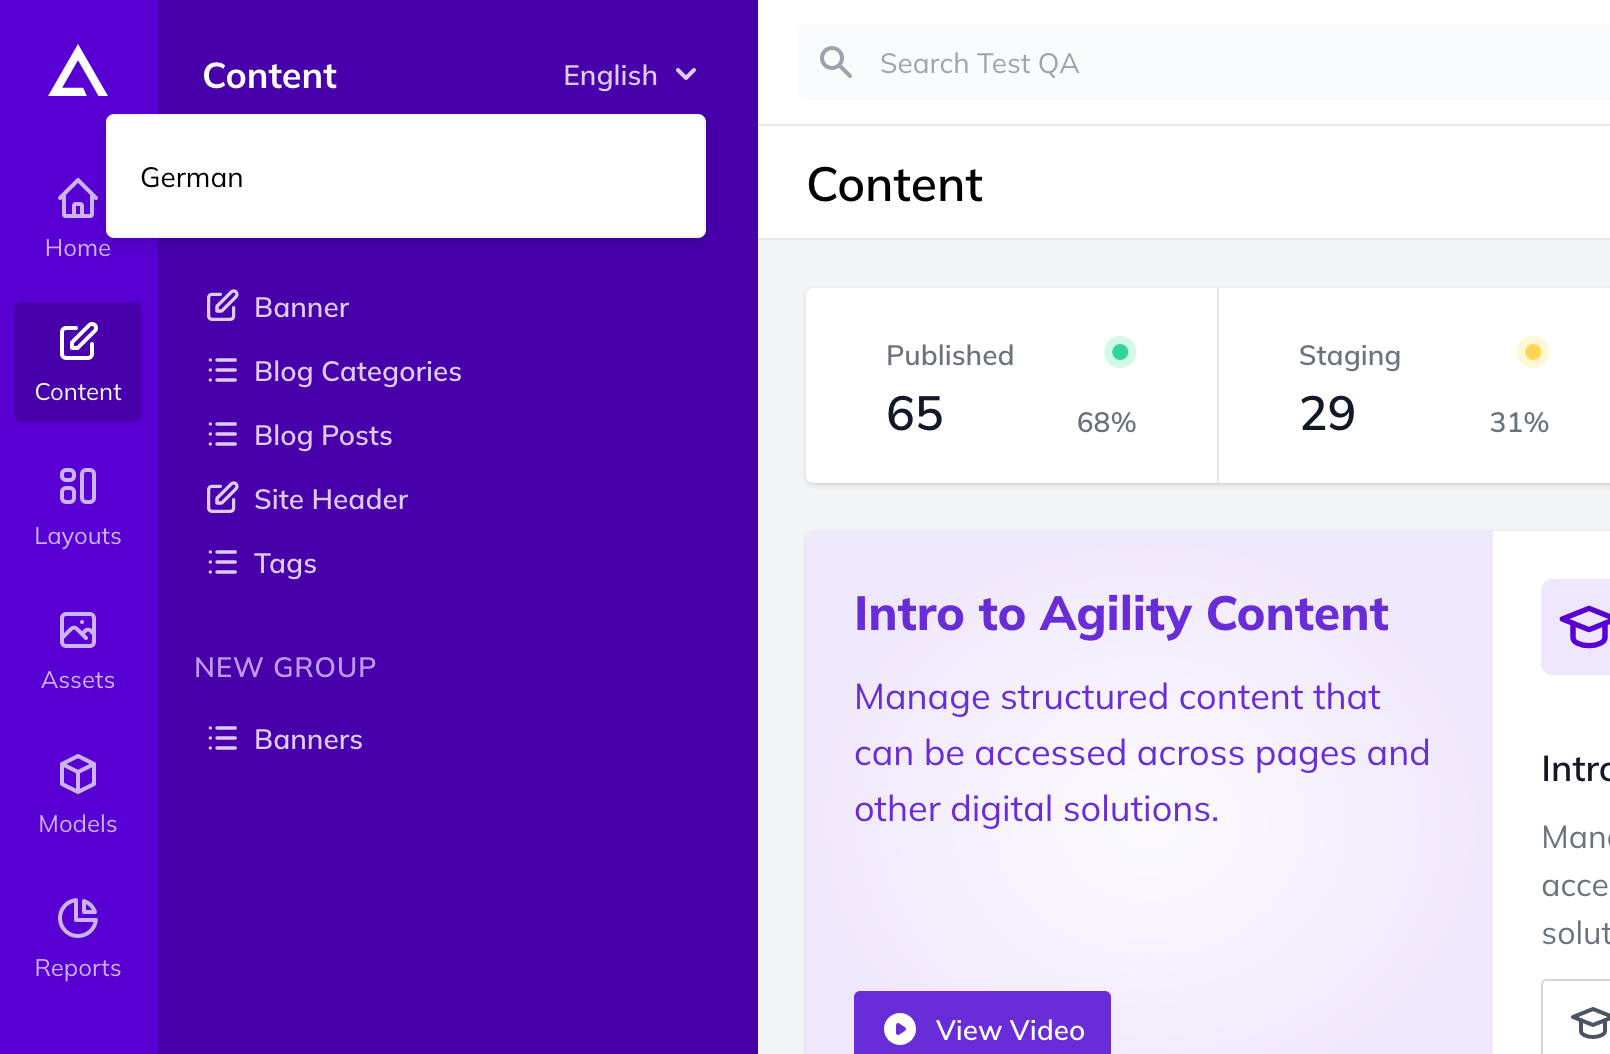Select the Content sidebar item
The height and width of the screenshot is (1054, 1610).
pyautogui.click(x=78, y=362)
